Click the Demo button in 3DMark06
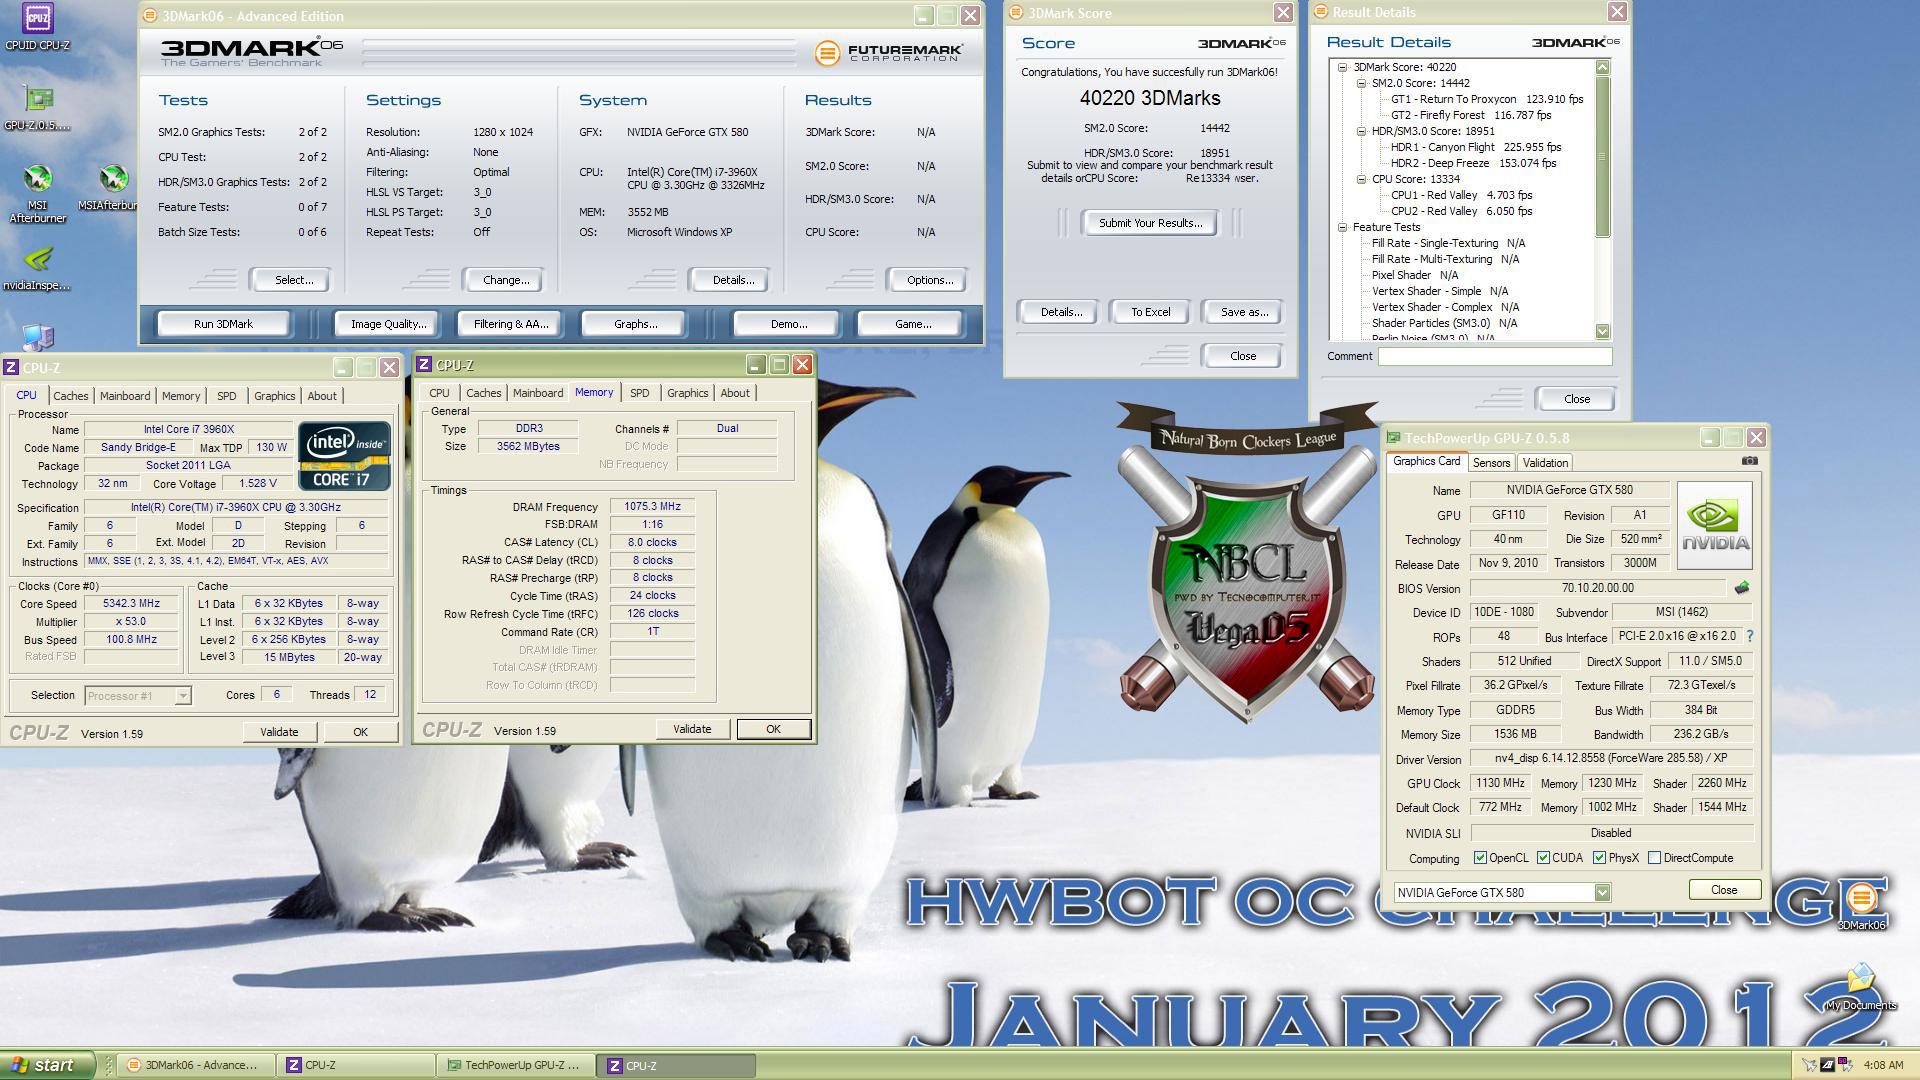The image size is (1920, 1080). (788, 324)
